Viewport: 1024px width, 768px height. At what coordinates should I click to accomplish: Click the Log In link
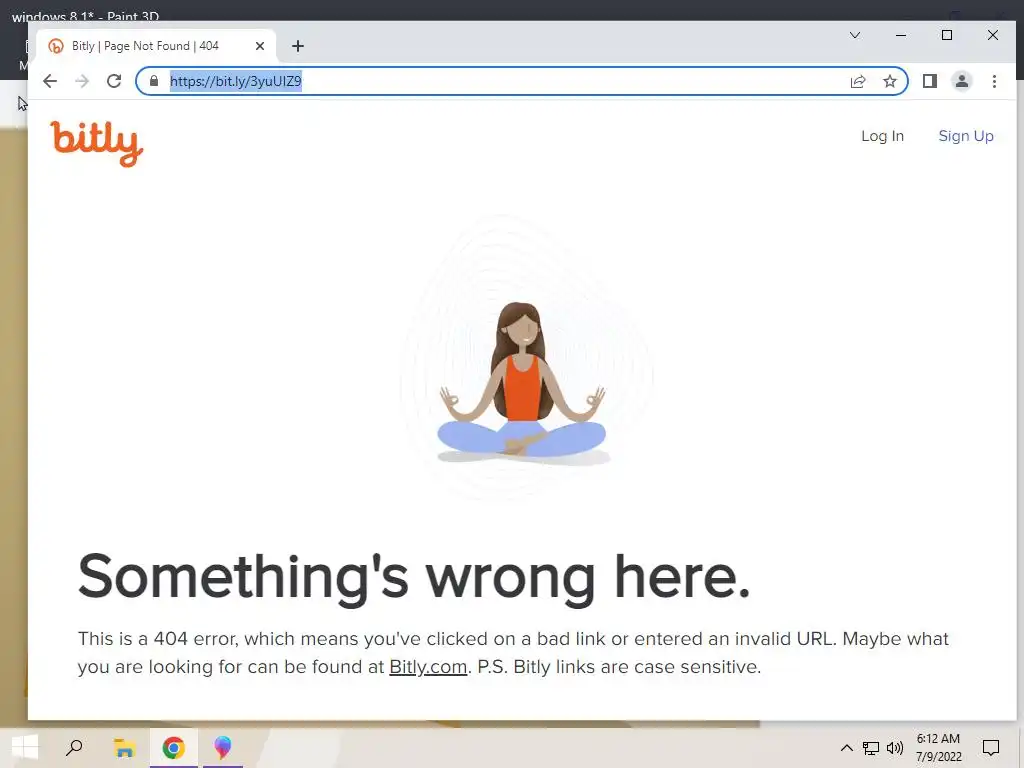pos(882,136)
